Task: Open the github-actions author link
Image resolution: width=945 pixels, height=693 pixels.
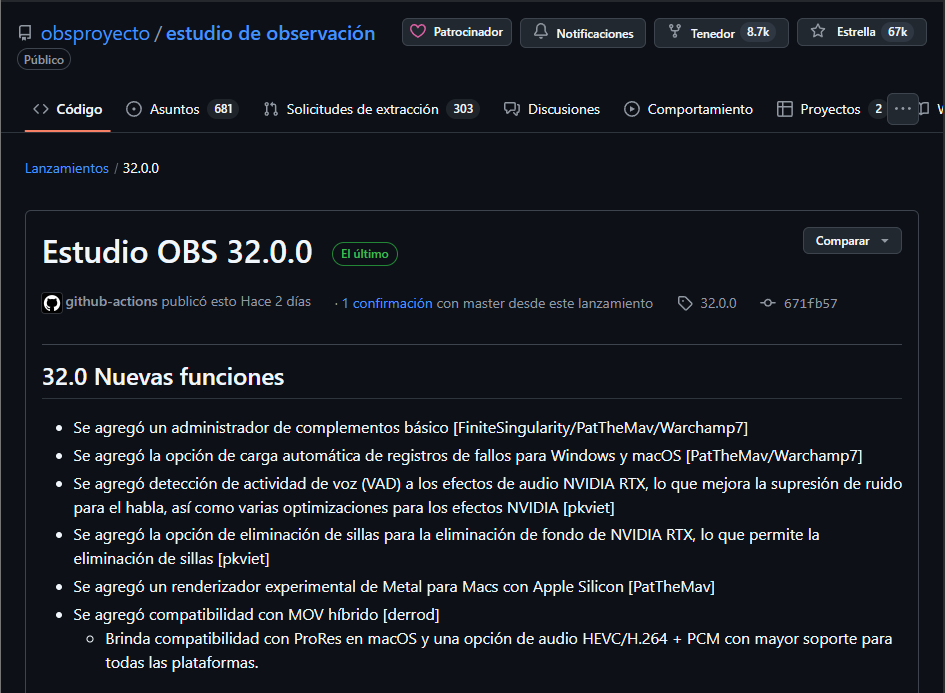Action: point(111,301)
